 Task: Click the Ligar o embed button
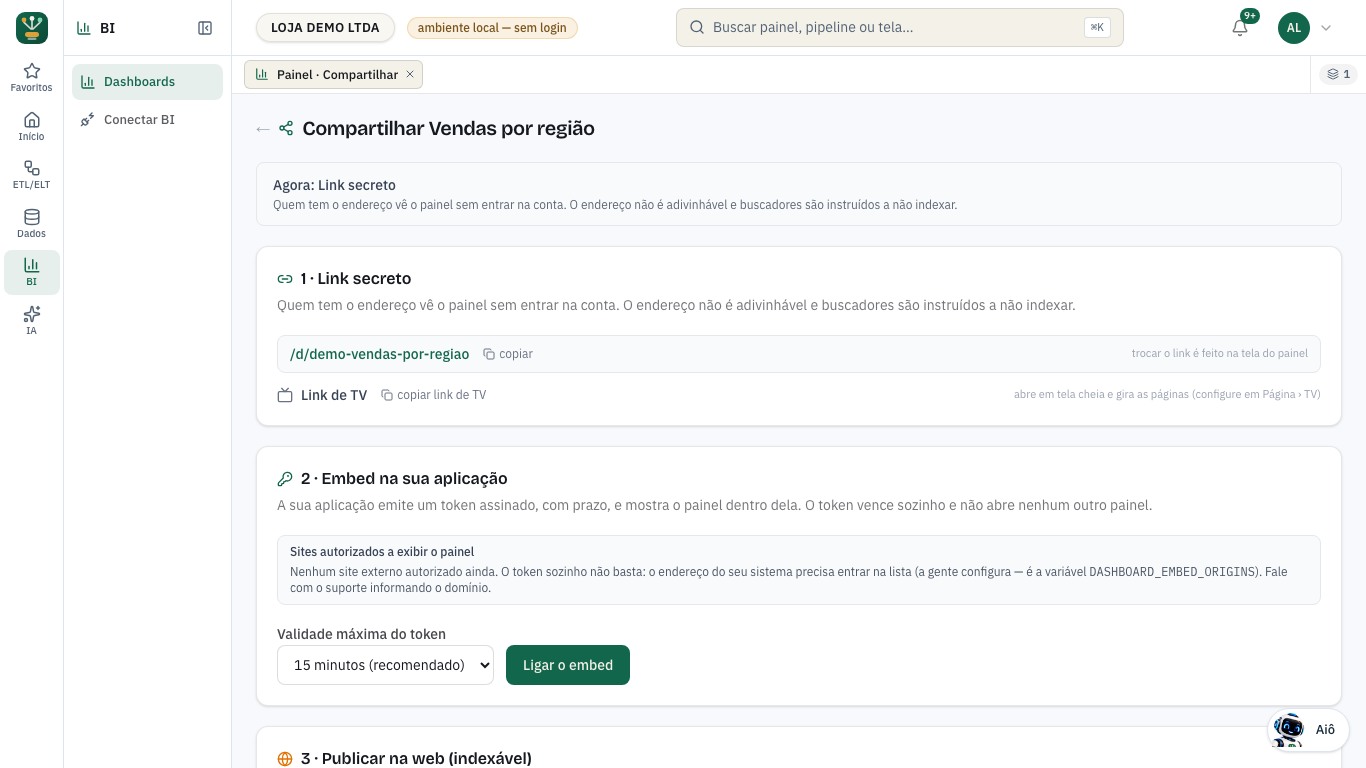click(568, 665)
